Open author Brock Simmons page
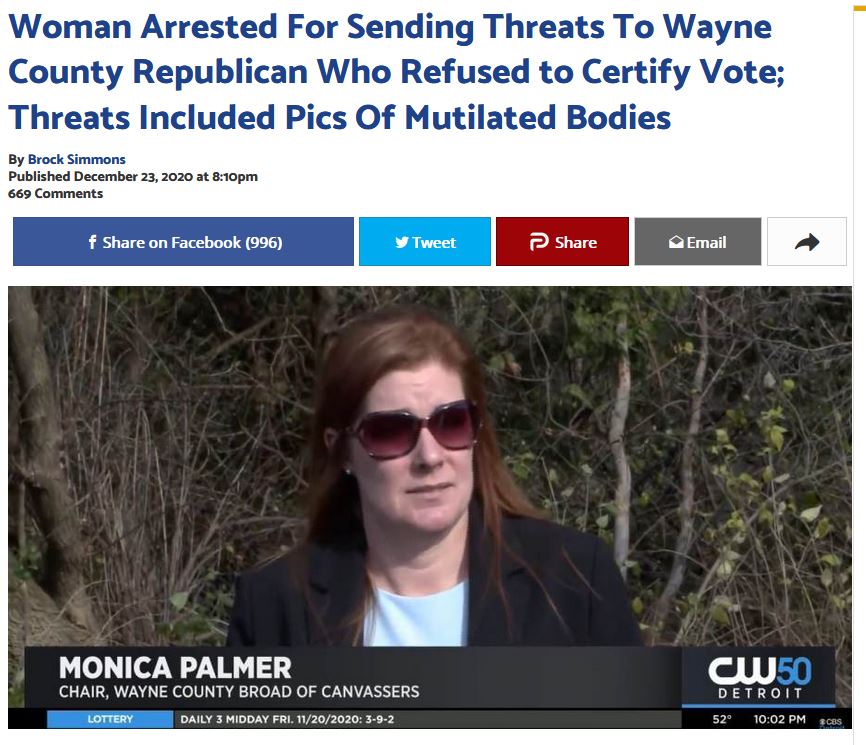This screenshot has width=866, height=745. (x=77, y=159)
